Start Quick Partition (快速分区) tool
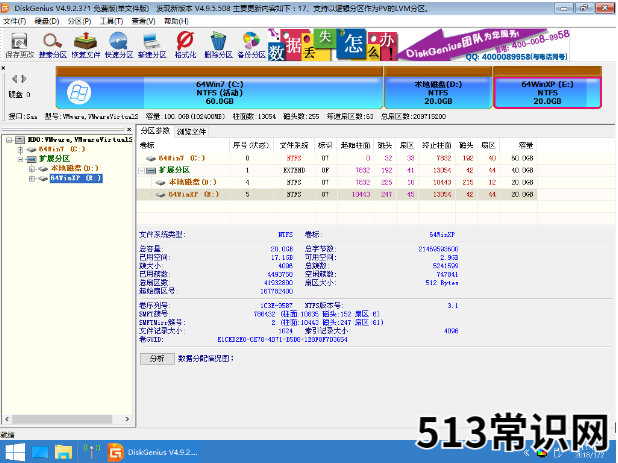This screenshot has height=463, width=618. click(x=119, y=45)
